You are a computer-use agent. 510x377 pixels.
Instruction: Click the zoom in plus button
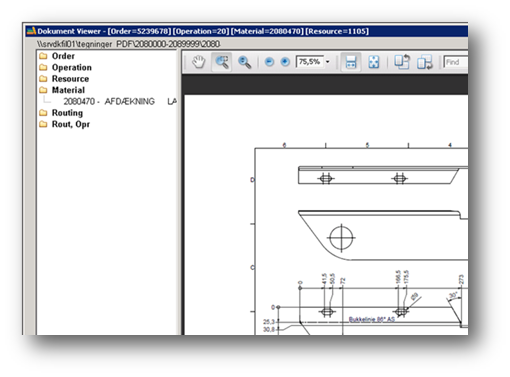click(285, 62)
